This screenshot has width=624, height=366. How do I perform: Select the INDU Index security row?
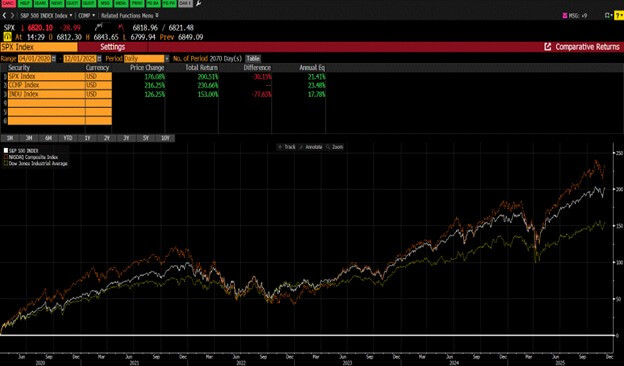pos(46,94)
